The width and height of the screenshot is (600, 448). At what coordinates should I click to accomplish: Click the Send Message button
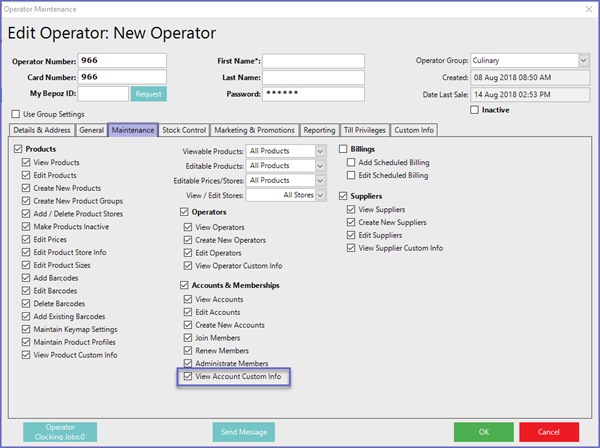243,432
